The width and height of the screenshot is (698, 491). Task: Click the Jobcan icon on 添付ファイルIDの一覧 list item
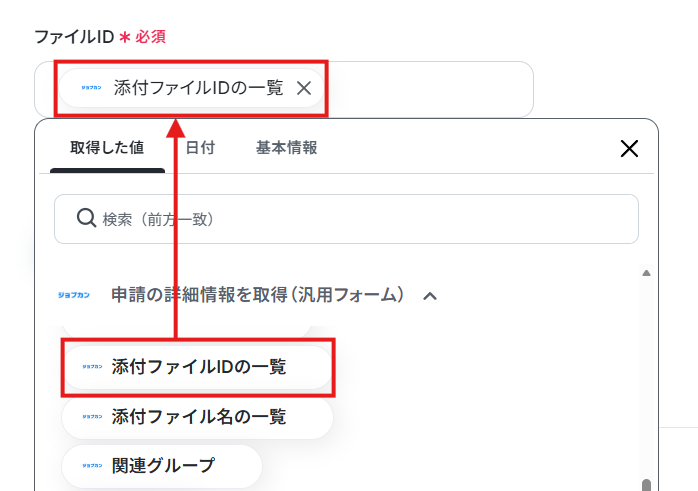[93, 367]
